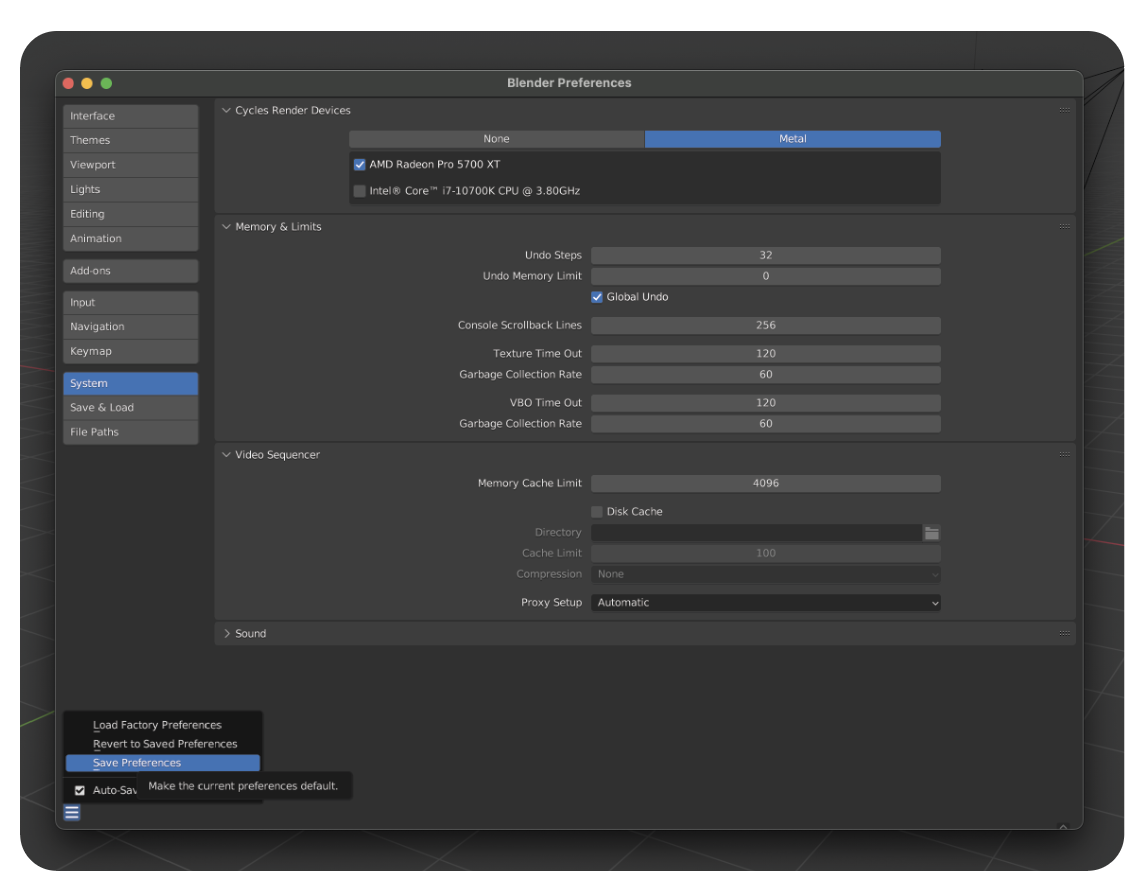Click the Cache Limit value field

[x=765, y=553]
